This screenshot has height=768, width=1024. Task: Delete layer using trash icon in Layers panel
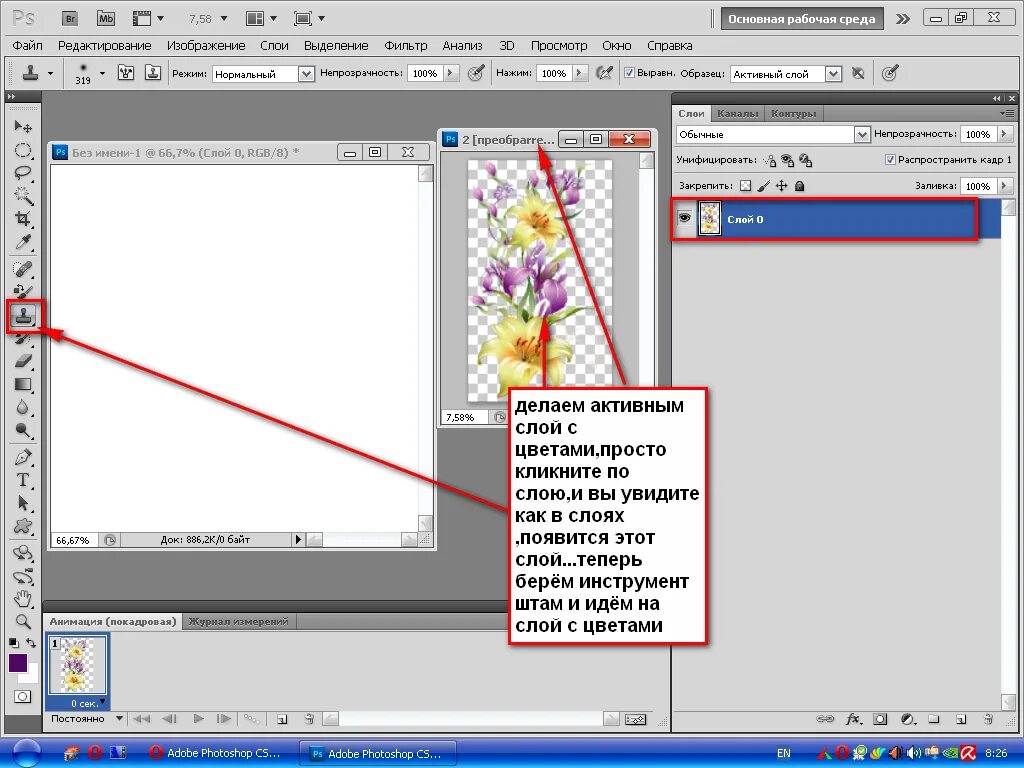pos(988,719)
